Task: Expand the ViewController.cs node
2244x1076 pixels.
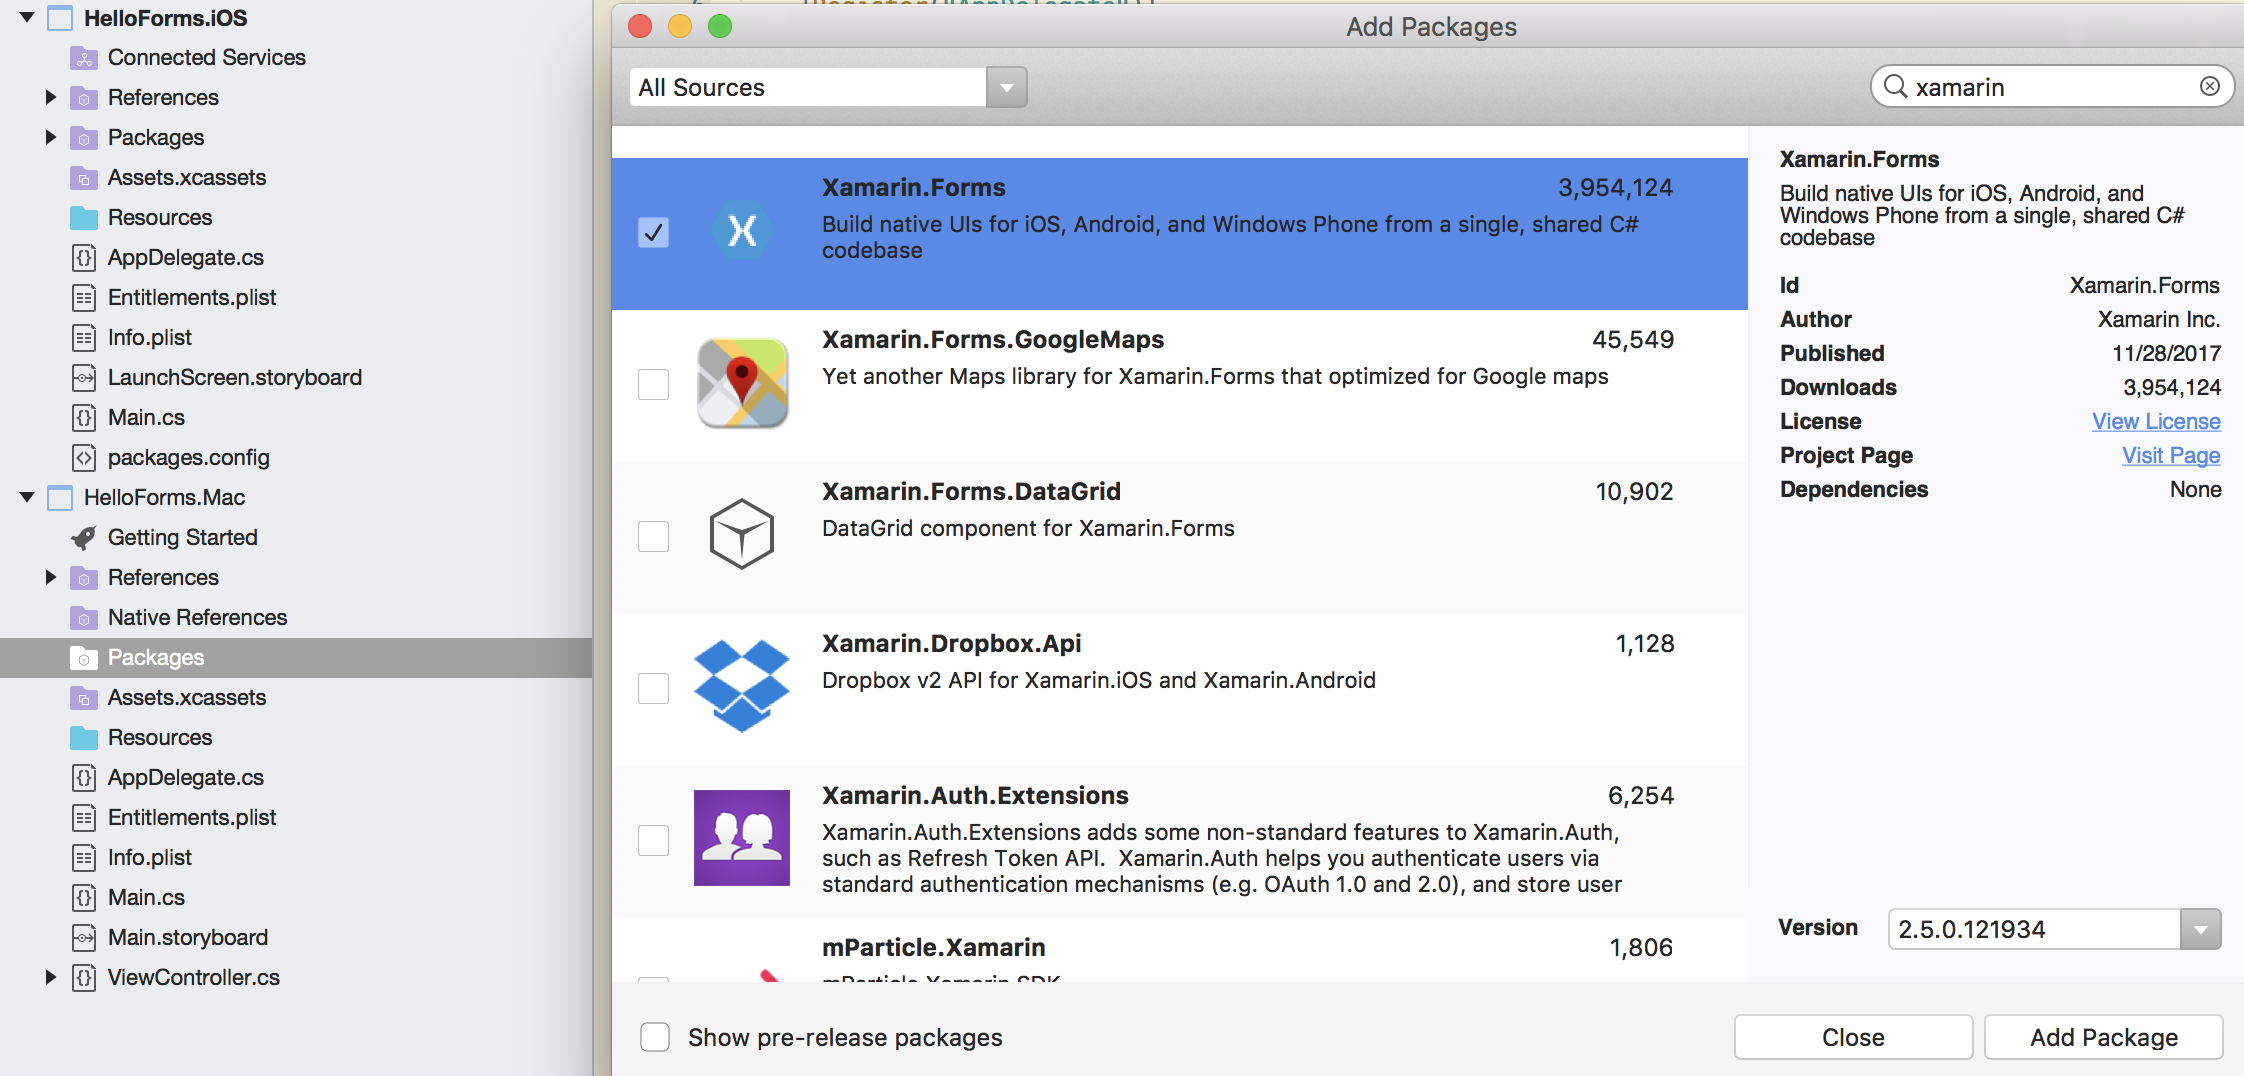Action: coord(51,977)
